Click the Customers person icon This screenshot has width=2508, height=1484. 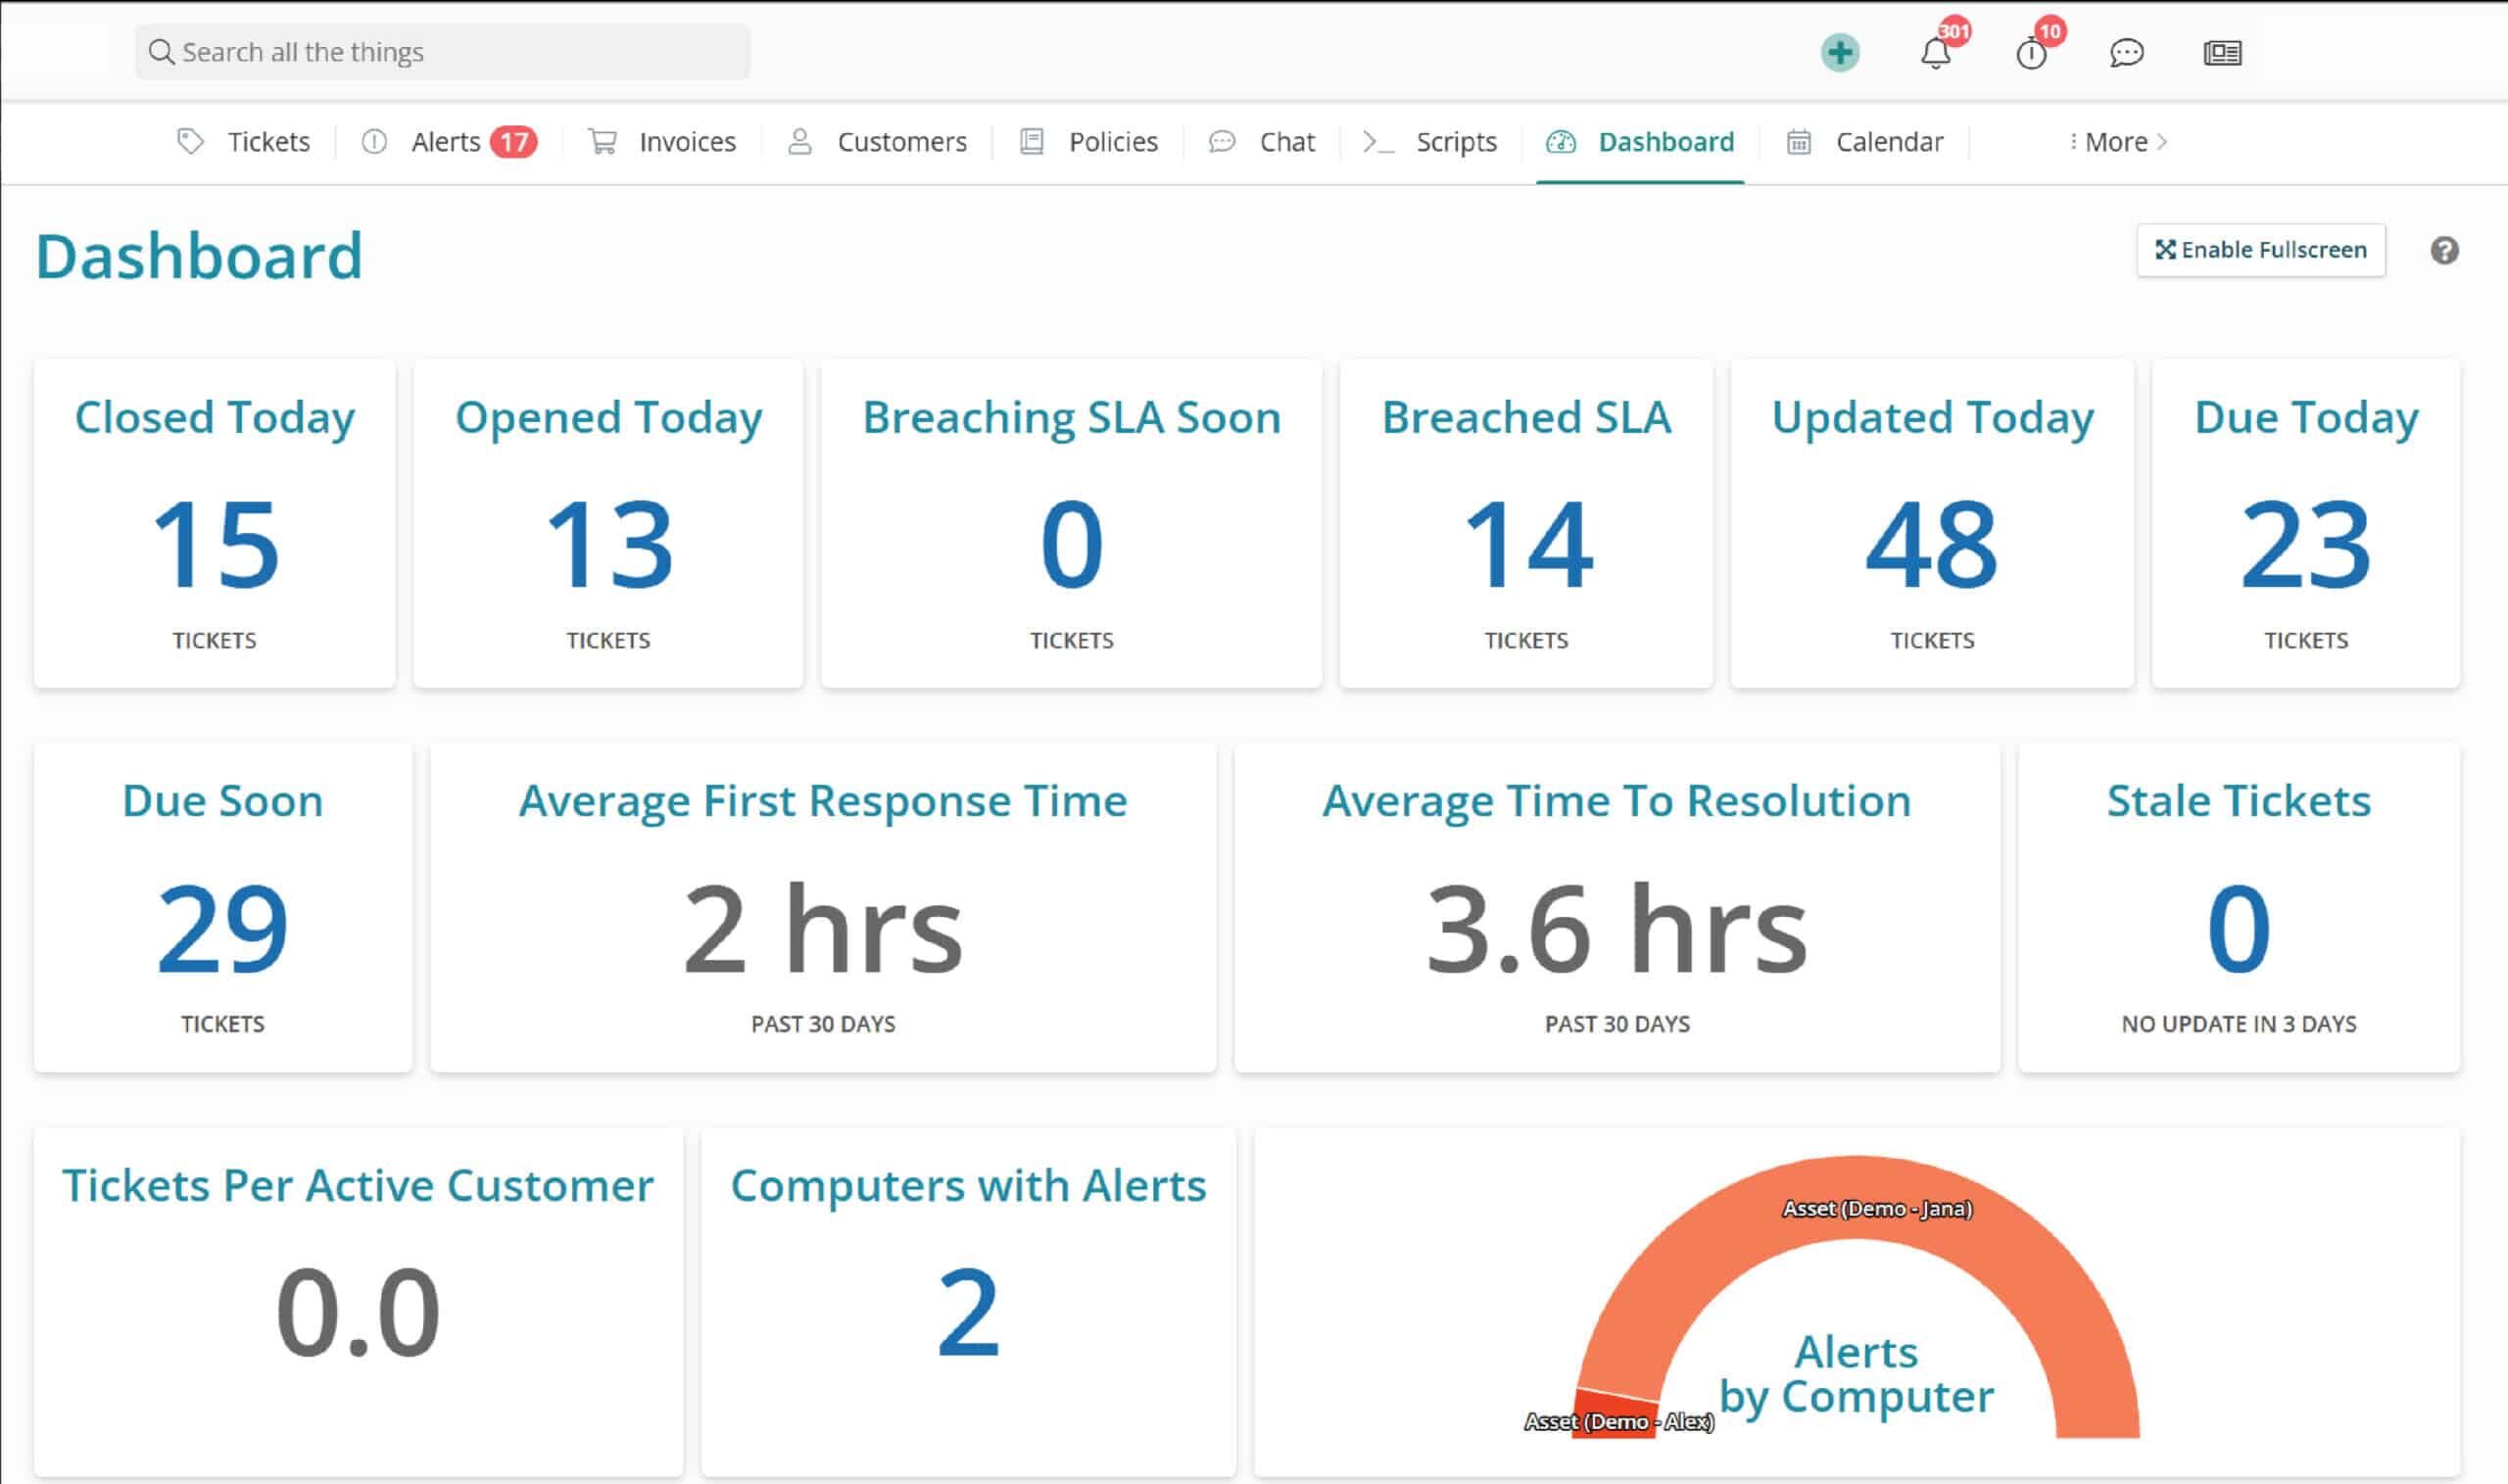799,141
